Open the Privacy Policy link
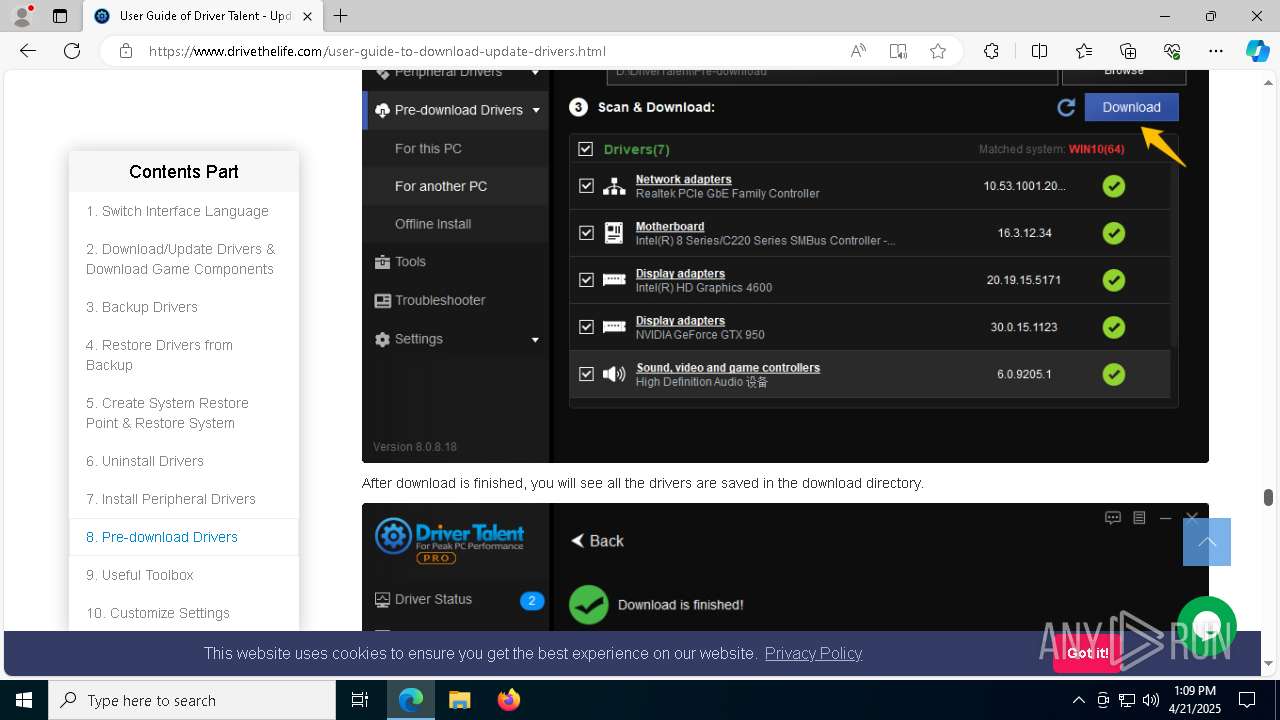Screen dimensions: 1280x720 point(813,653)
